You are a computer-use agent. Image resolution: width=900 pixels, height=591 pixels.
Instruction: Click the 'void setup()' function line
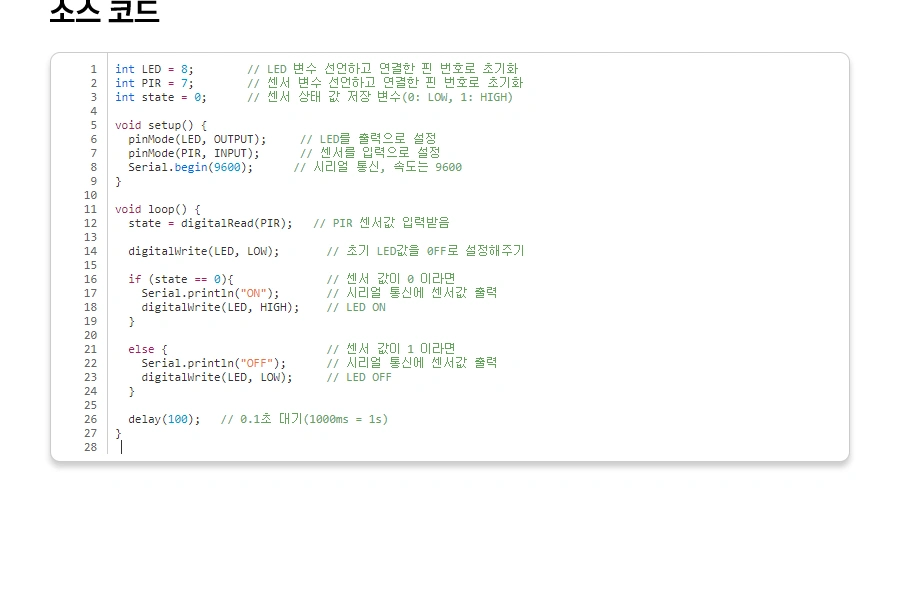tap(160, 125)
